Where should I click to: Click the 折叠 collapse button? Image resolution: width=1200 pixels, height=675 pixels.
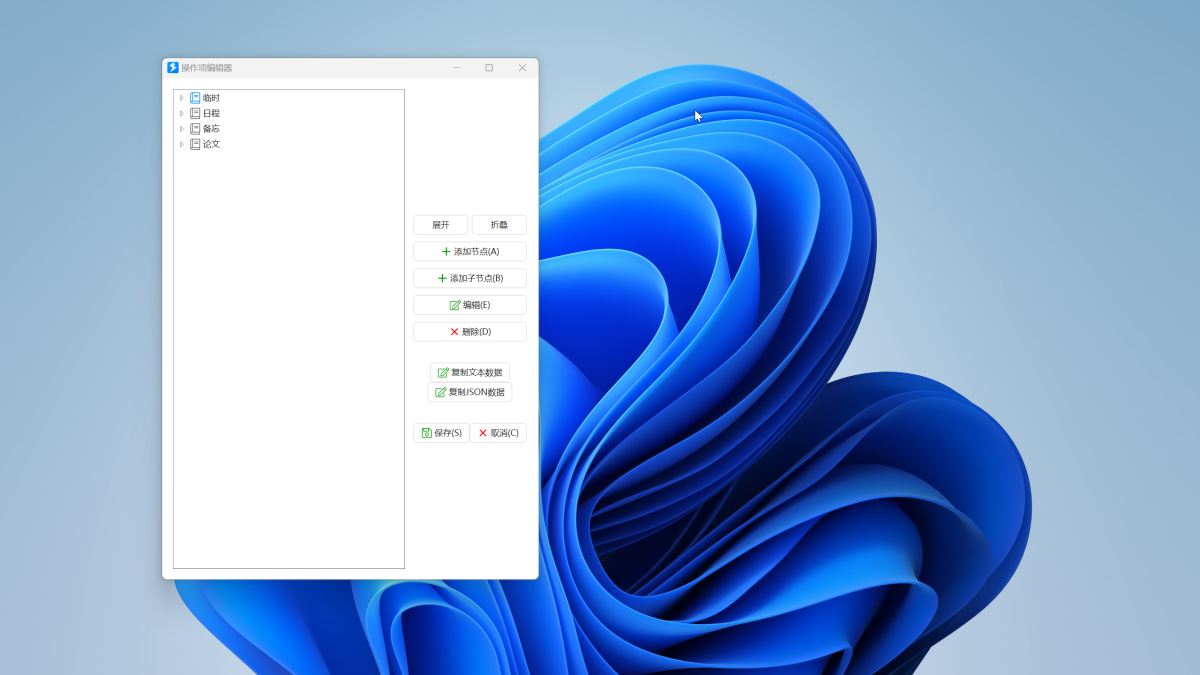[x=499, y=225]
